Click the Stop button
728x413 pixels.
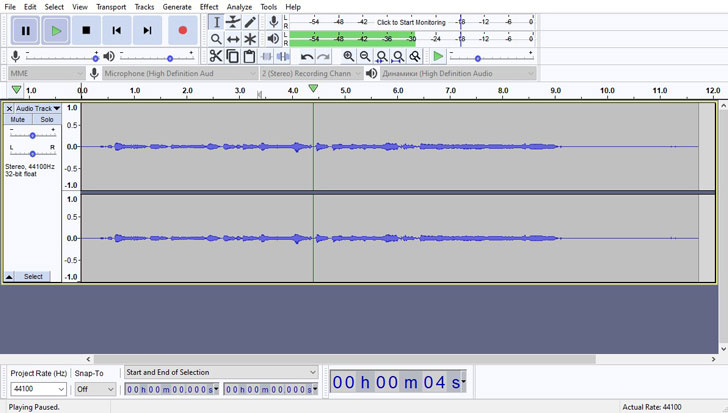coord(87,31)
